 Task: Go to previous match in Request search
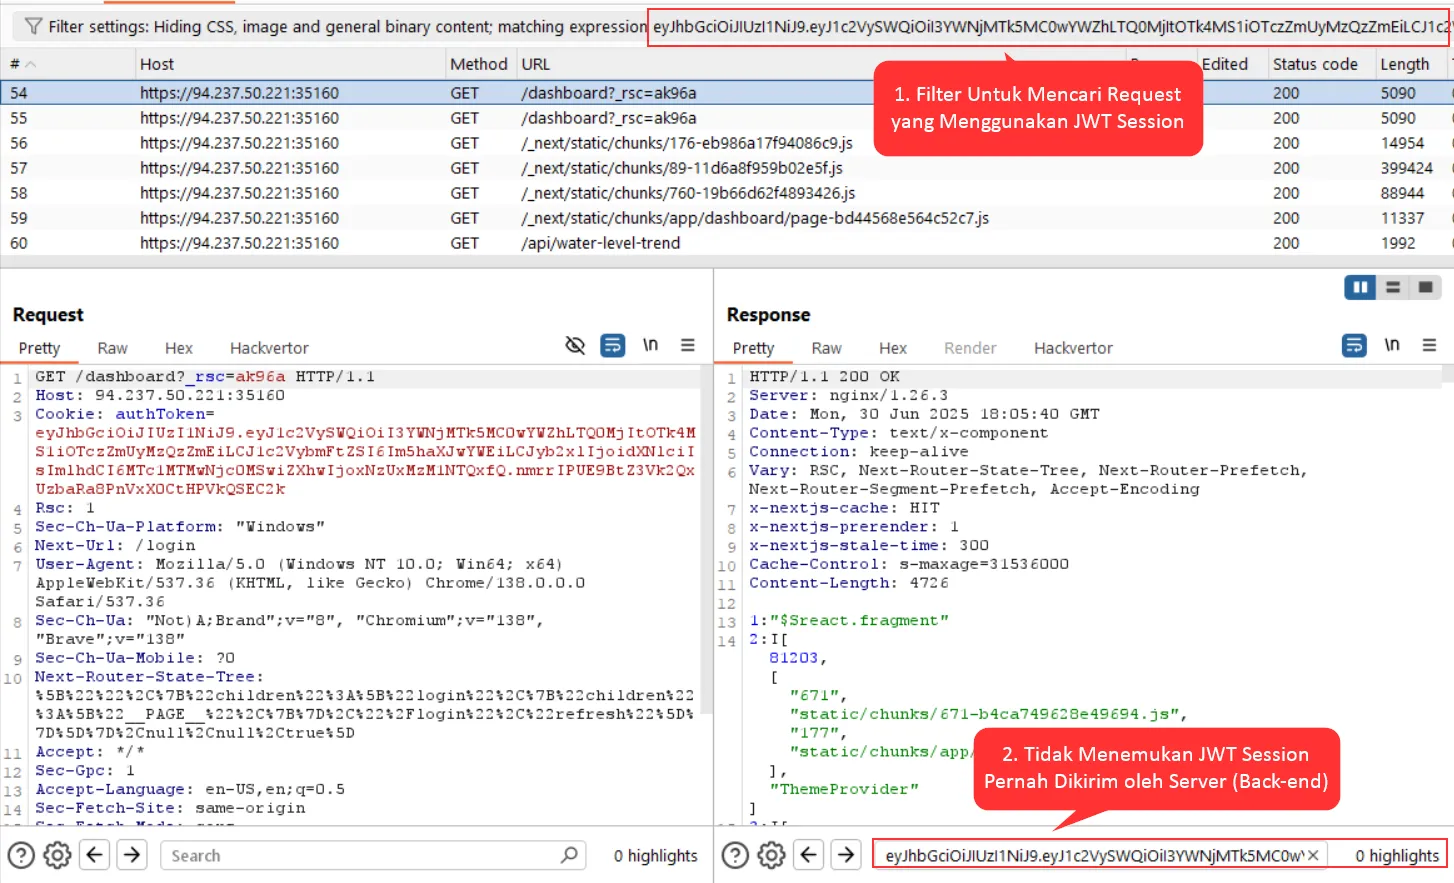(x=95, y=855)
